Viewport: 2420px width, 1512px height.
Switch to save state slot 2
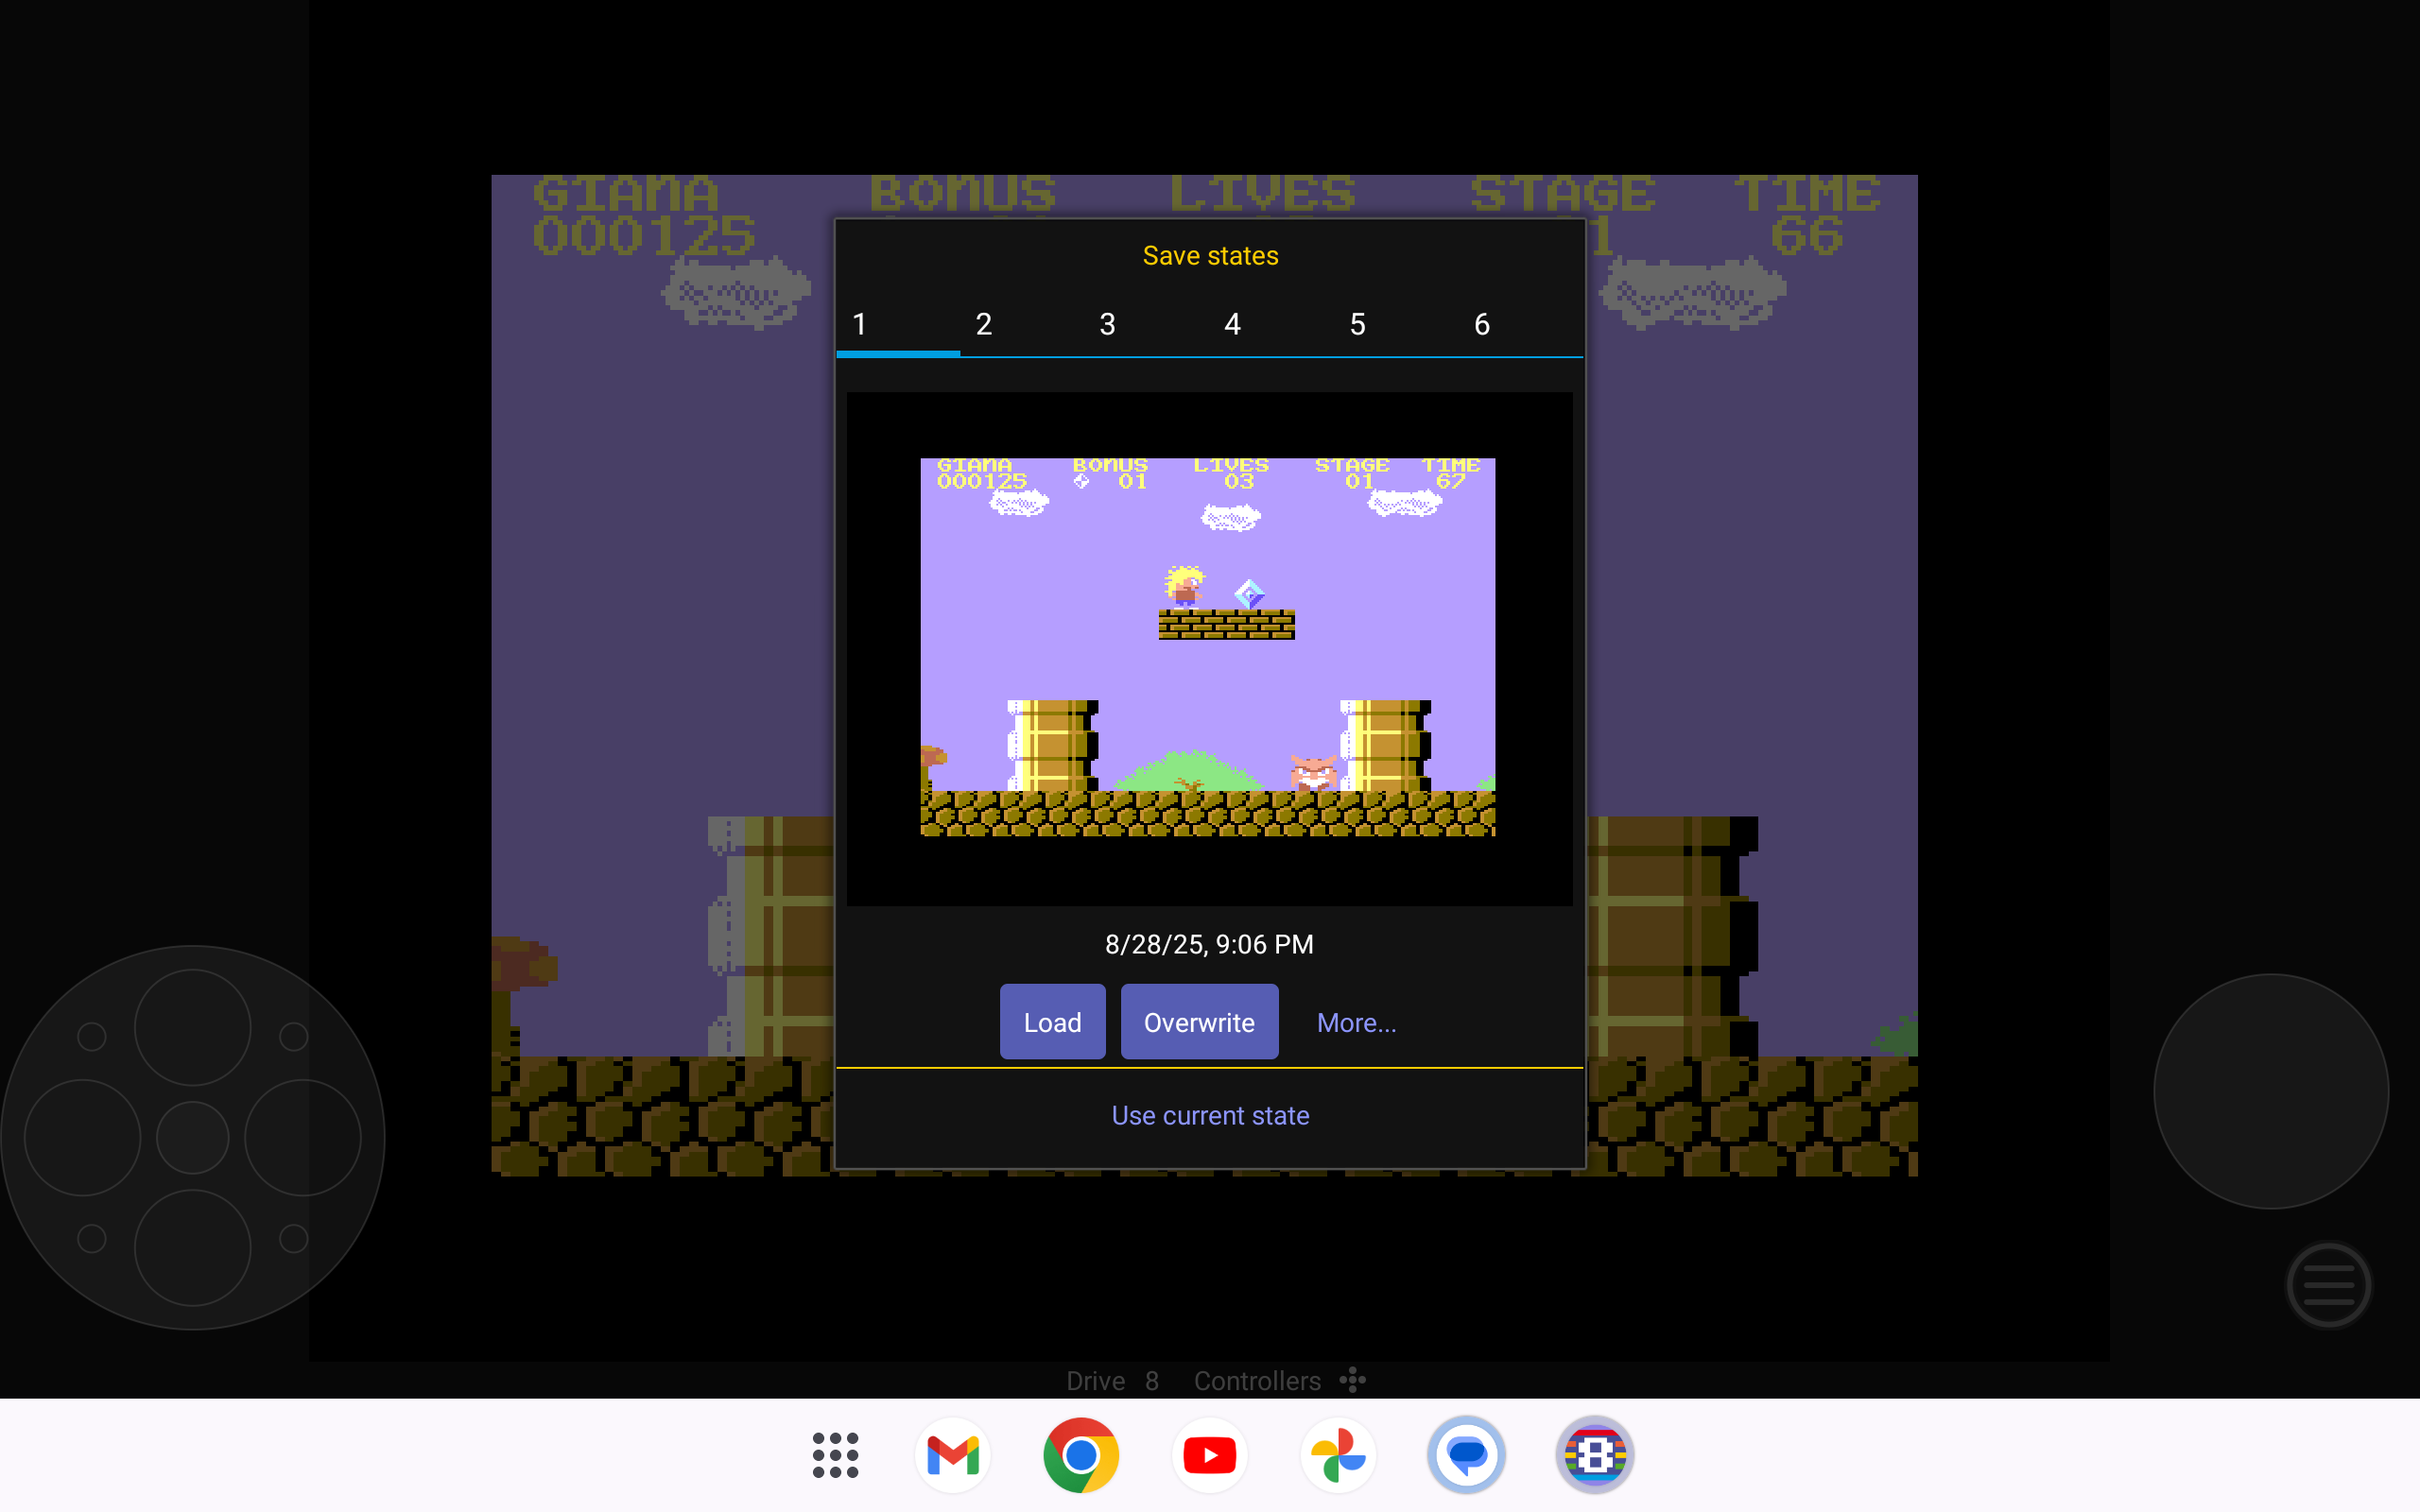[x=984, y=324]
